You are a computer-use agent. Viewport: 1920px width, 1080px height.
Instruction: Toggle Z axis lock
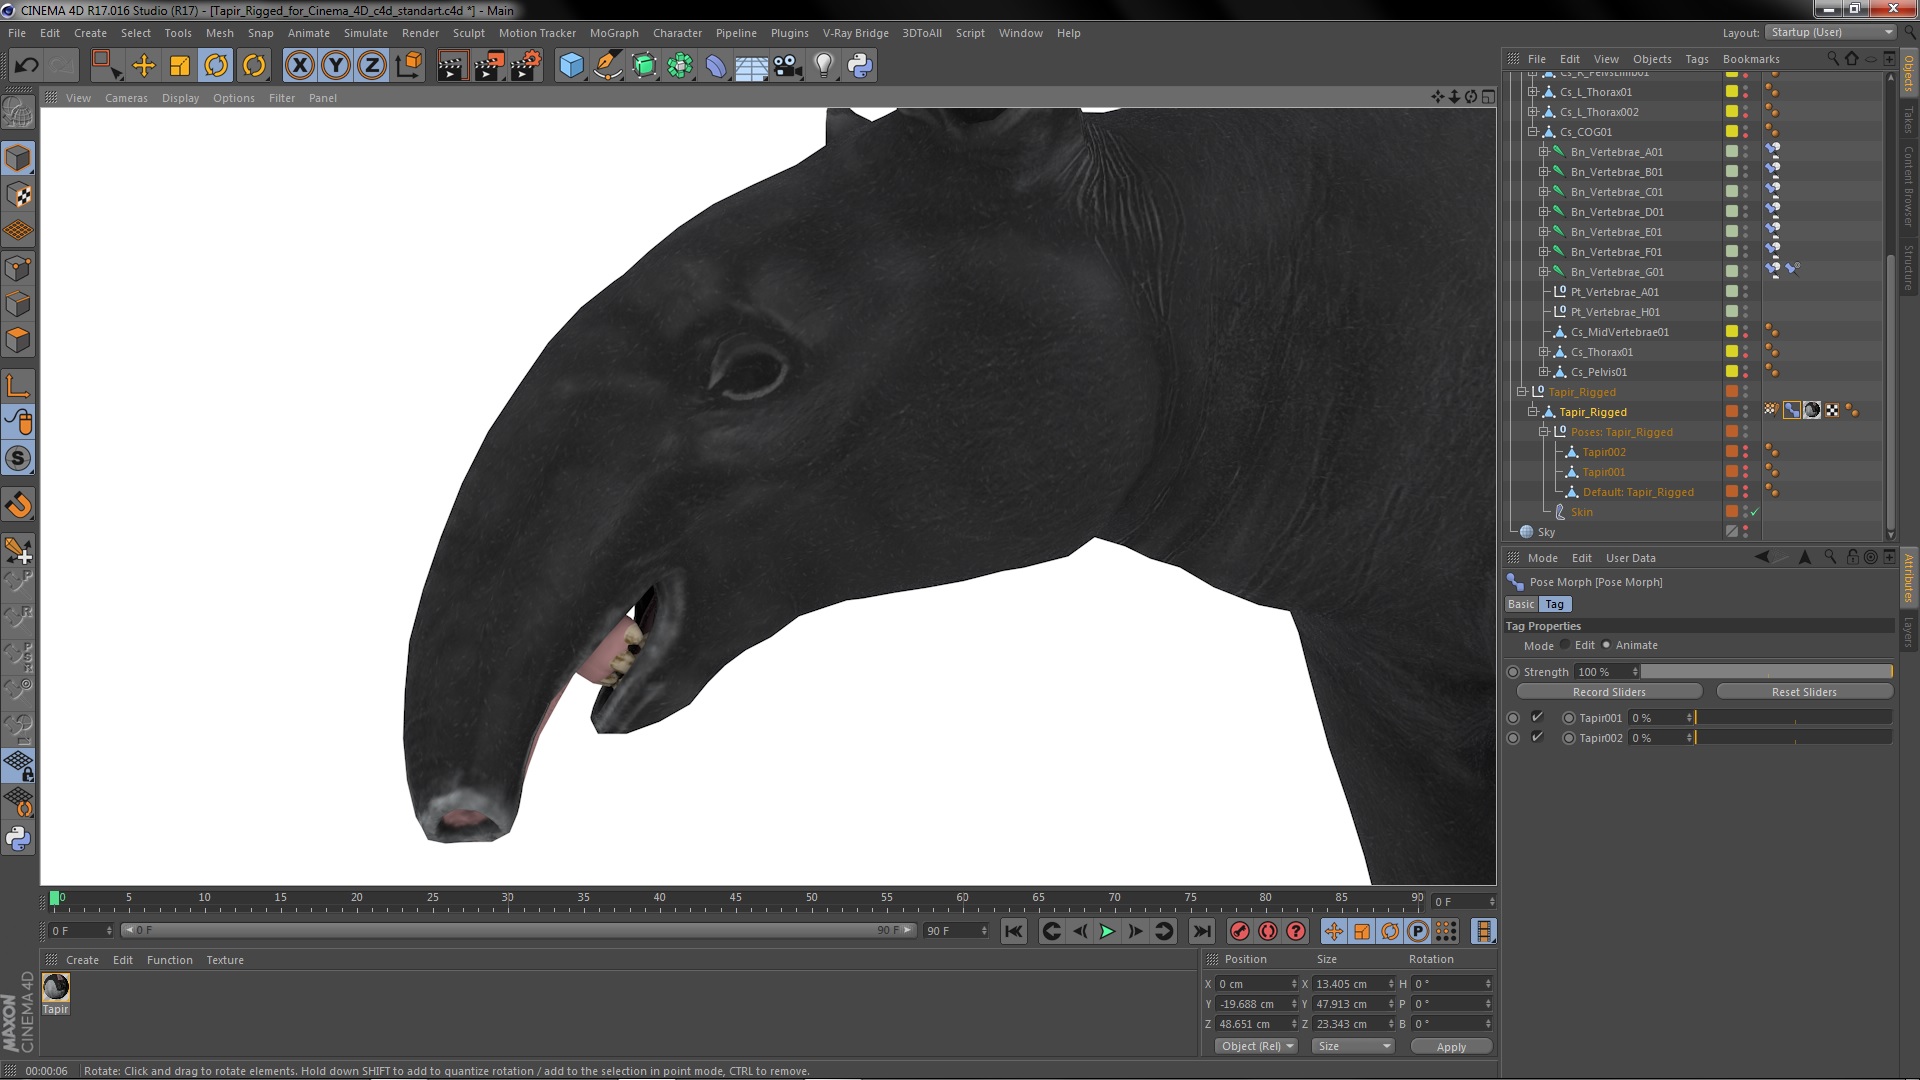click(x=372, y=66)
